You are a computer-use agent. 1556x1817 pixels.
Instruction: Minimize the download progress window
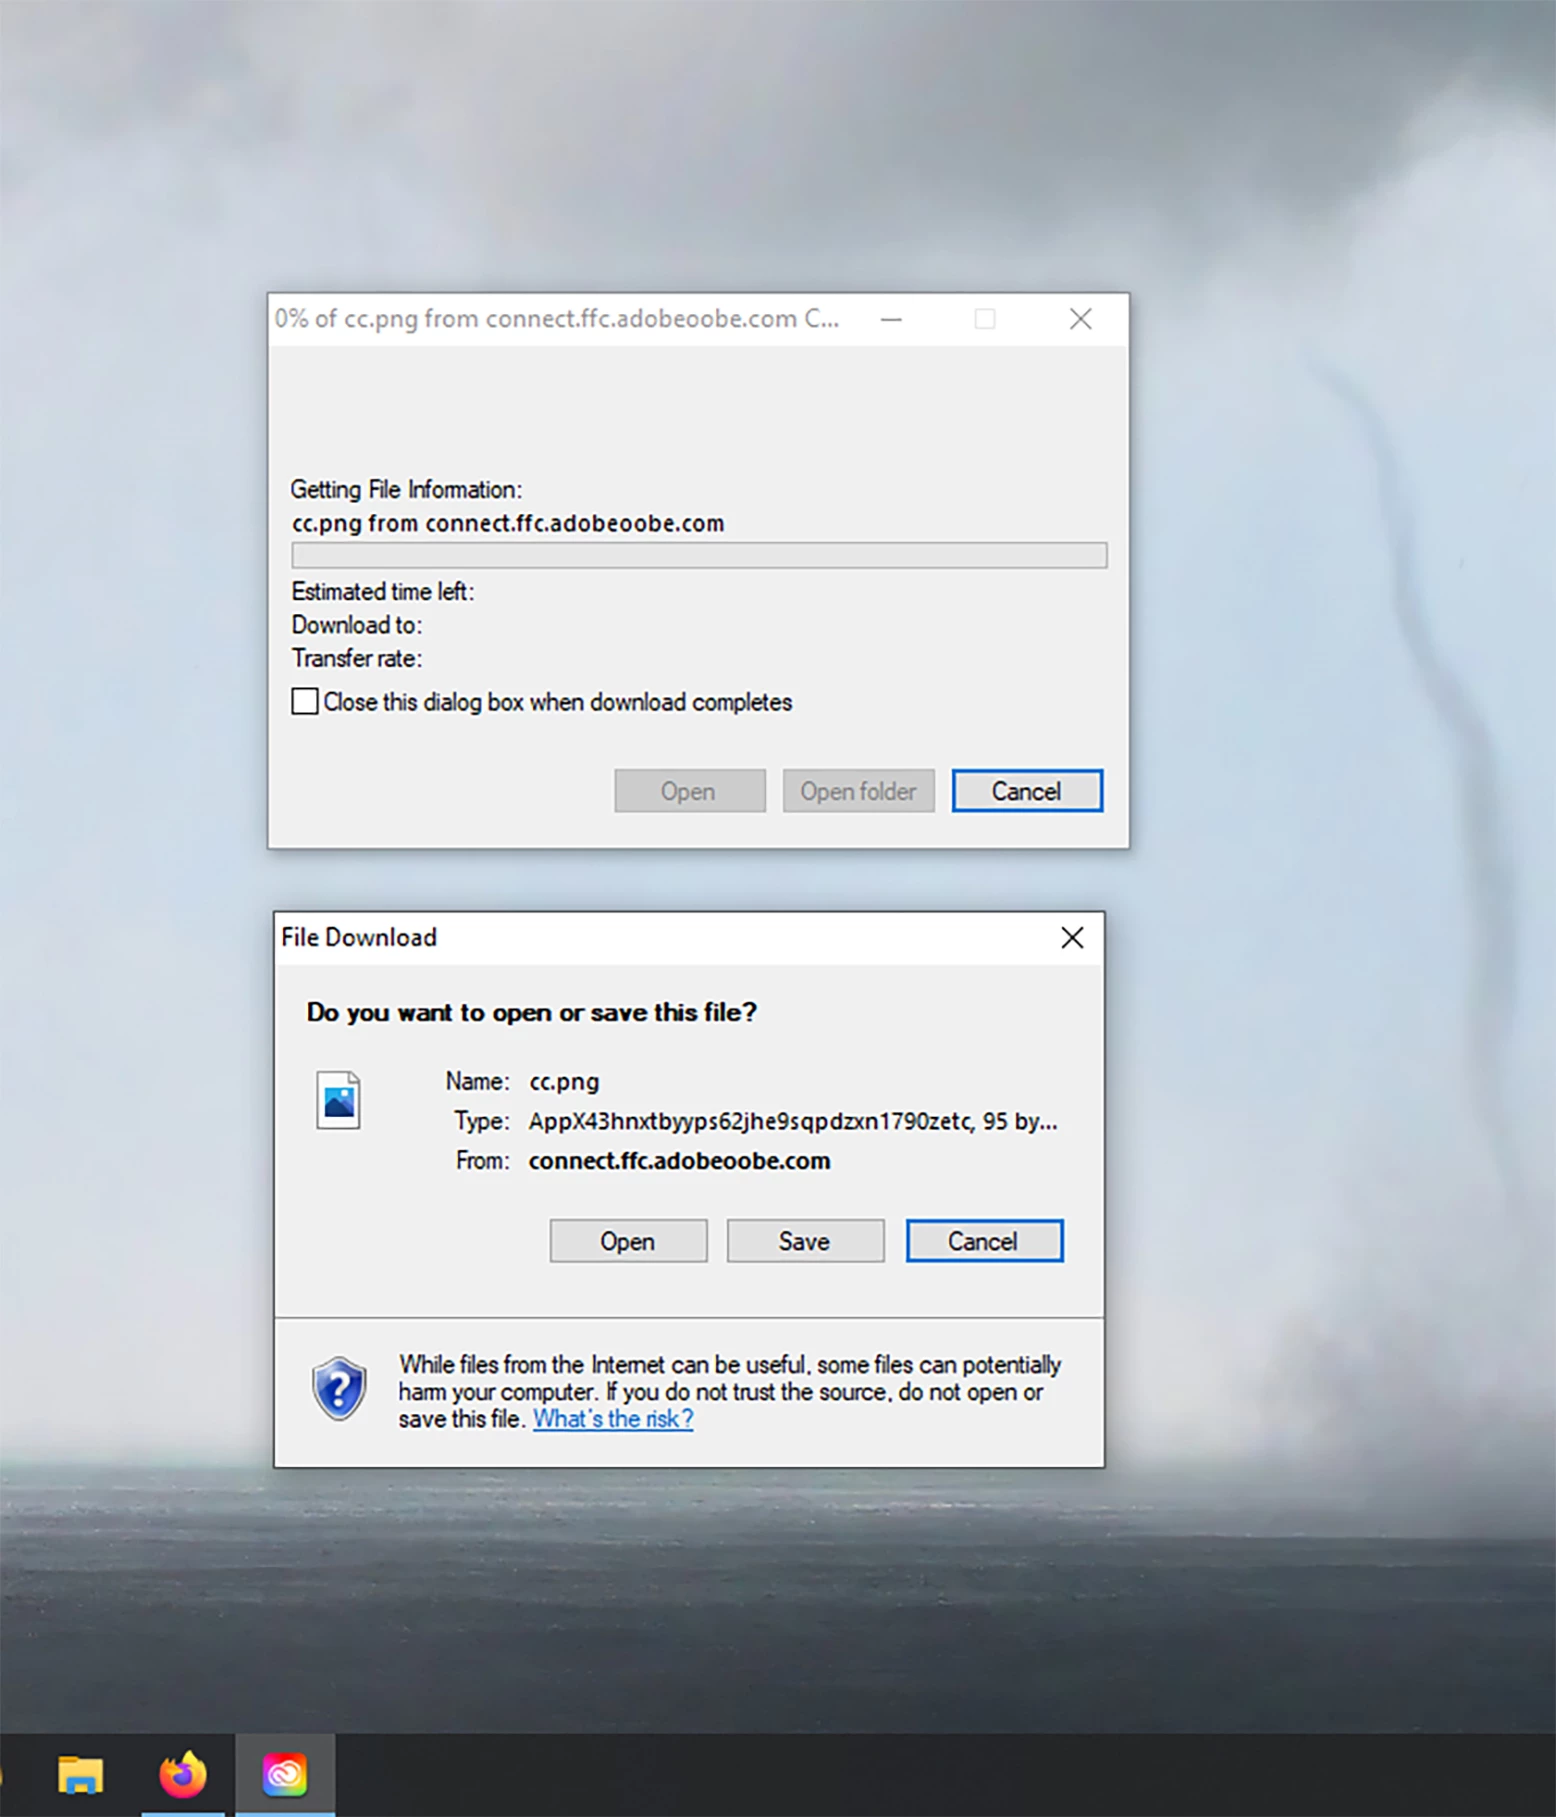pos(891,319)
